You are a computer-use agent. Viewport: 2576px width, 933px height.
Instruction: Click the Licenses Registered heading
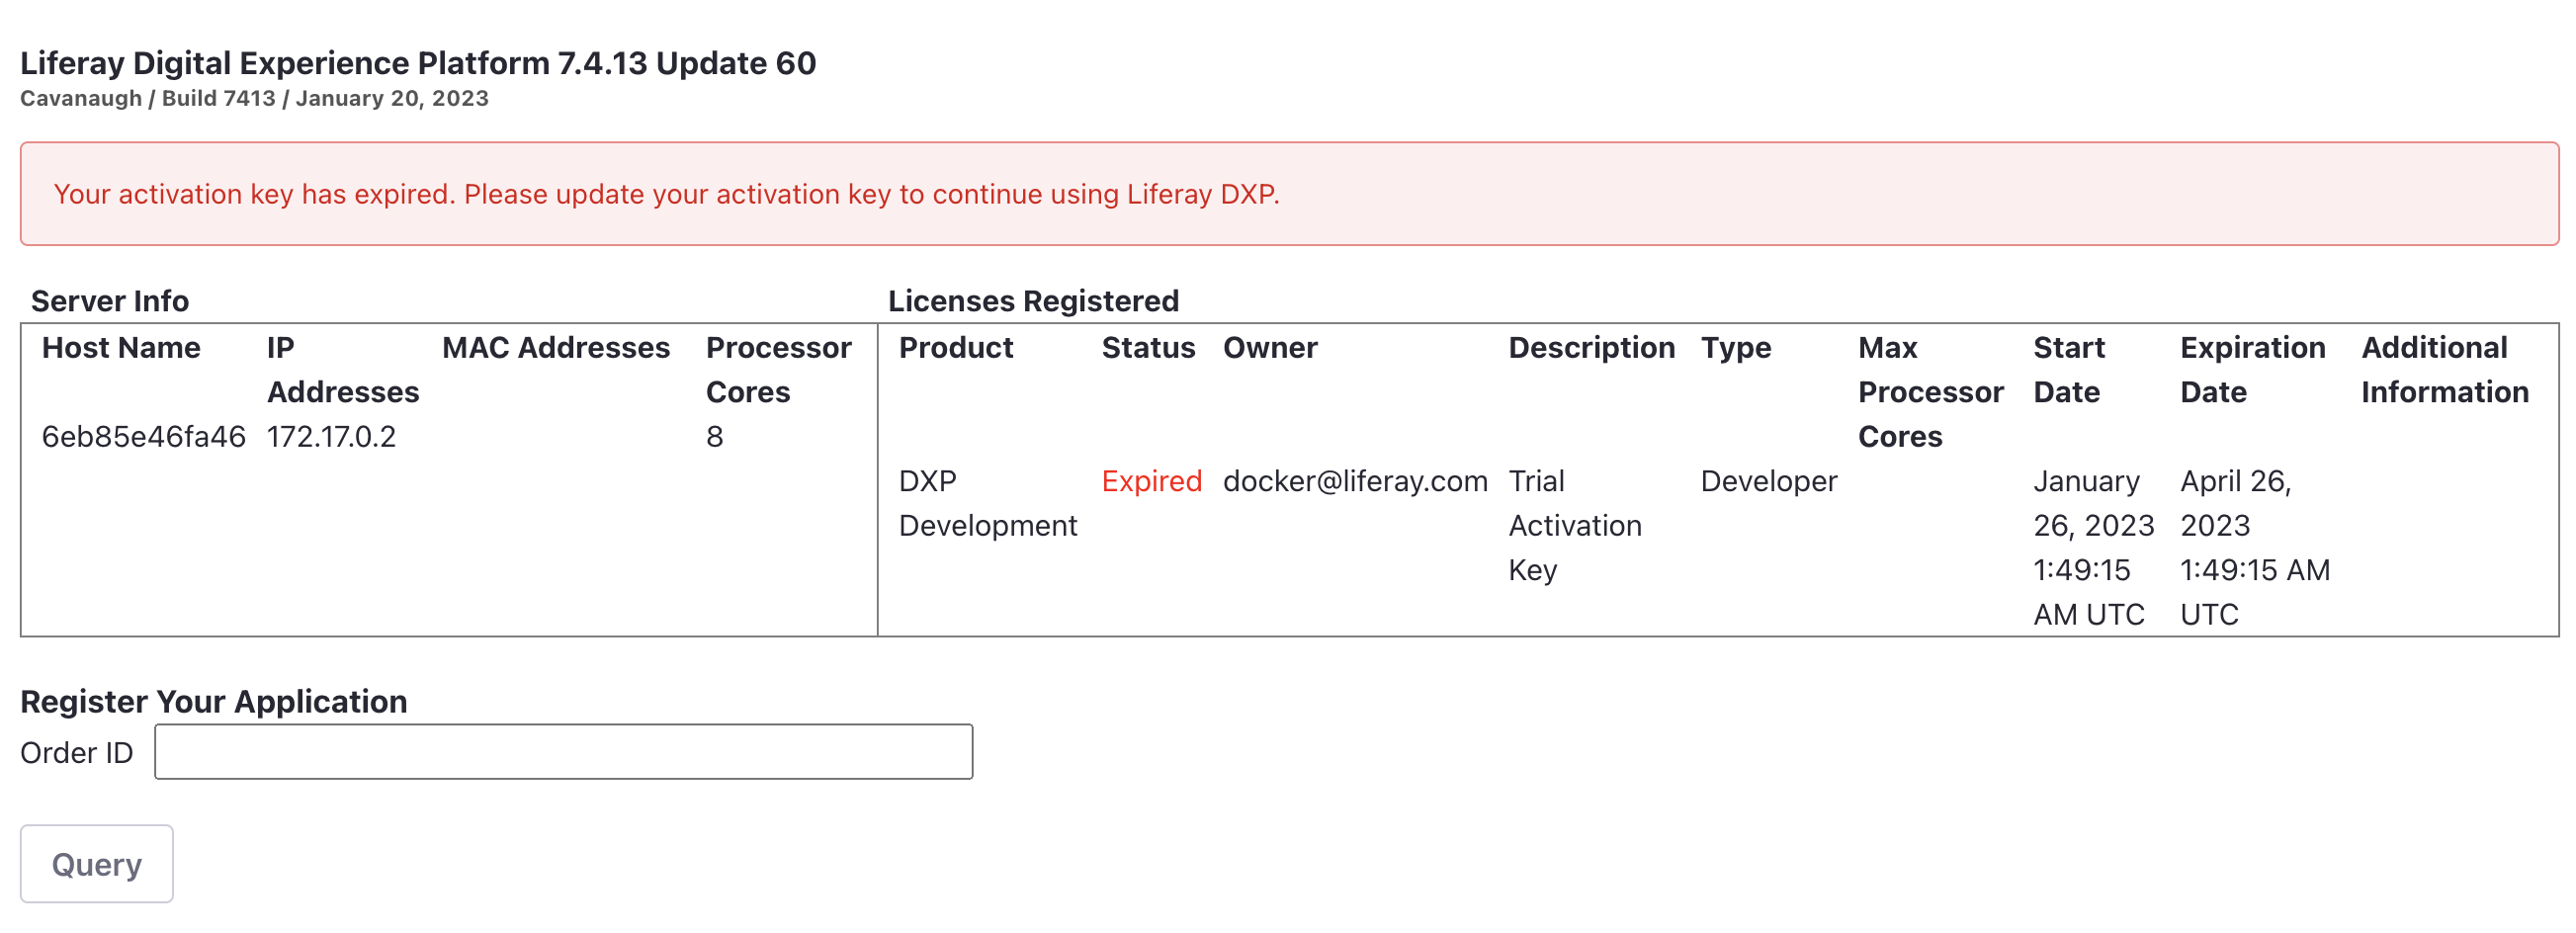(x=1033, y=301)
